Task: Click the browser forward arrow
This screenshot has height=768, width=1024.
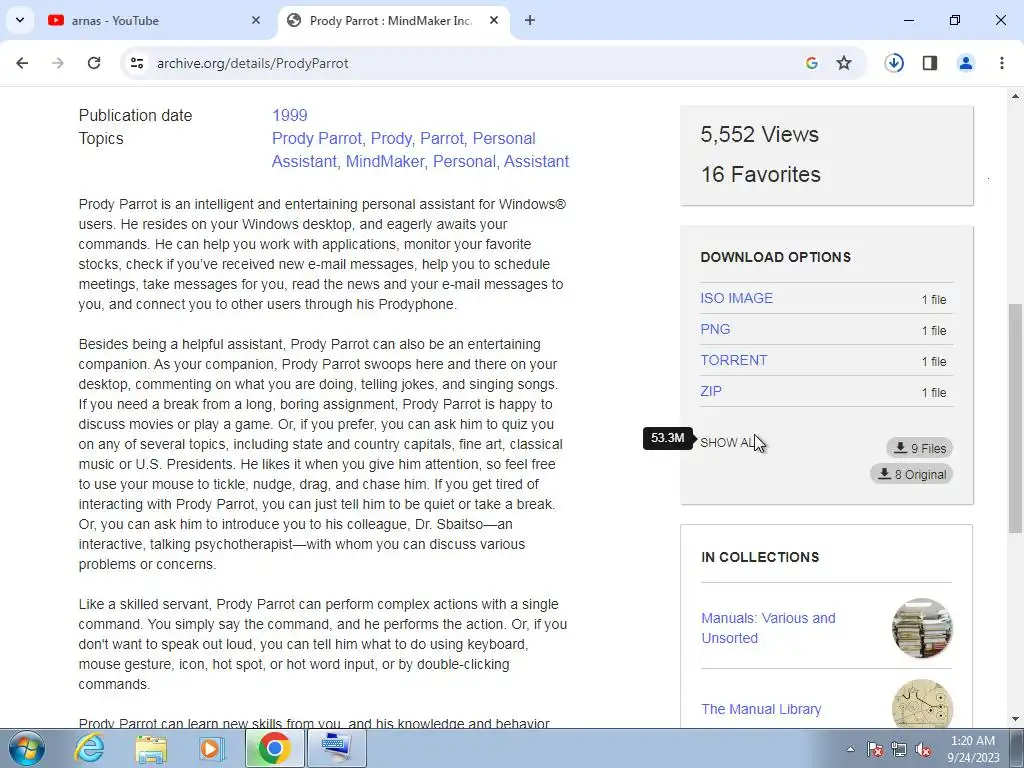Action: click(x=58, y=63)
